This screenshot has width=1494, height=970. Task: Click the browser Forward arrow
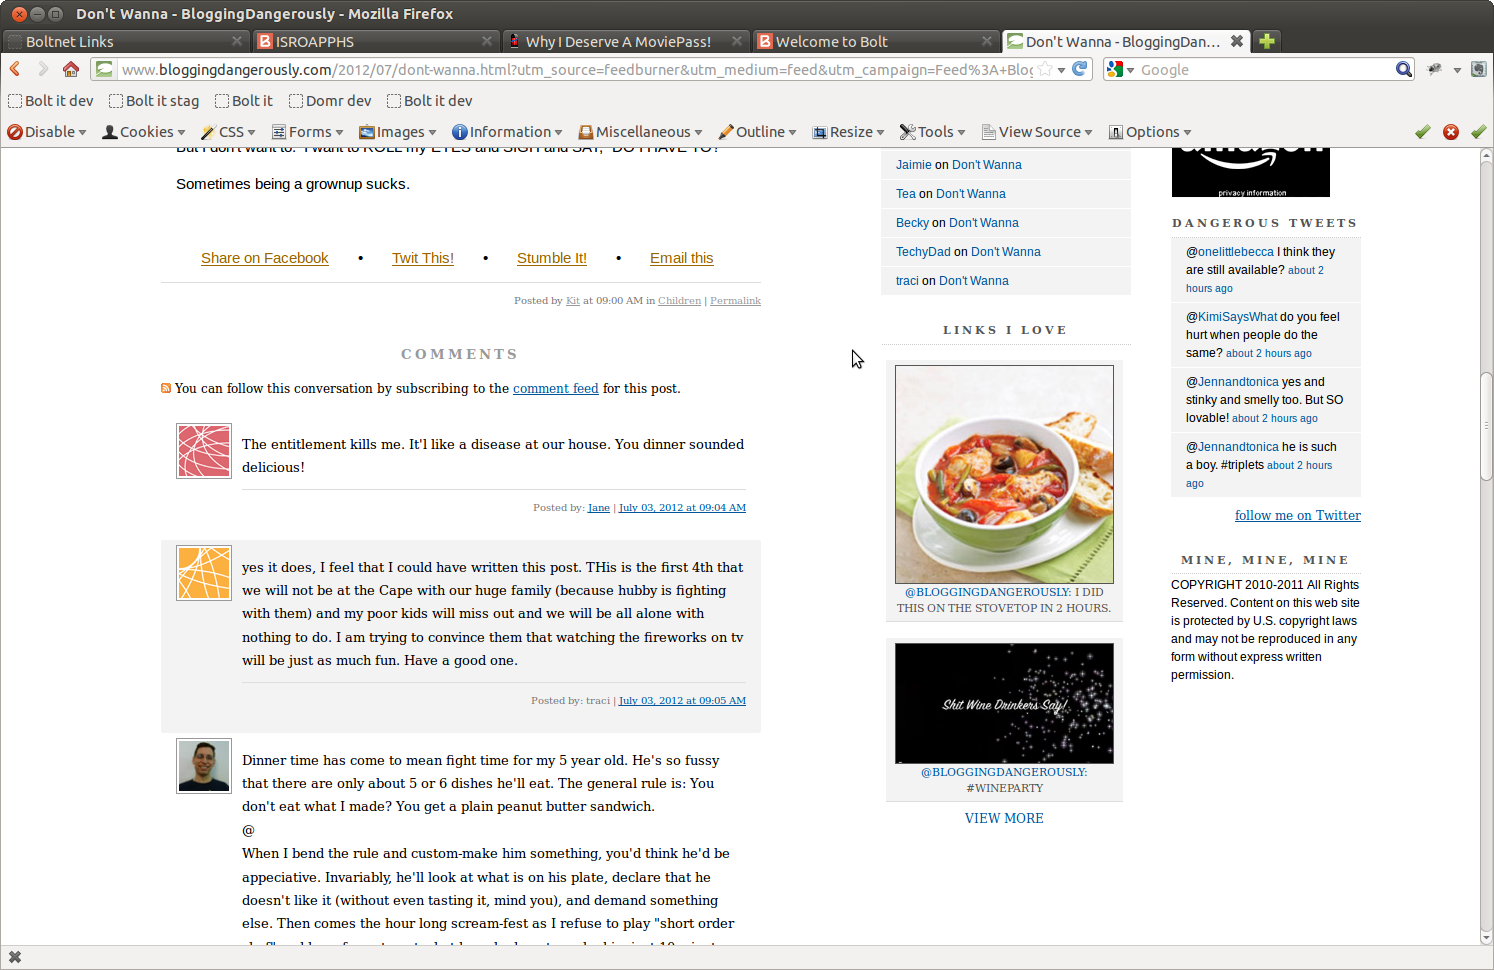43,69
